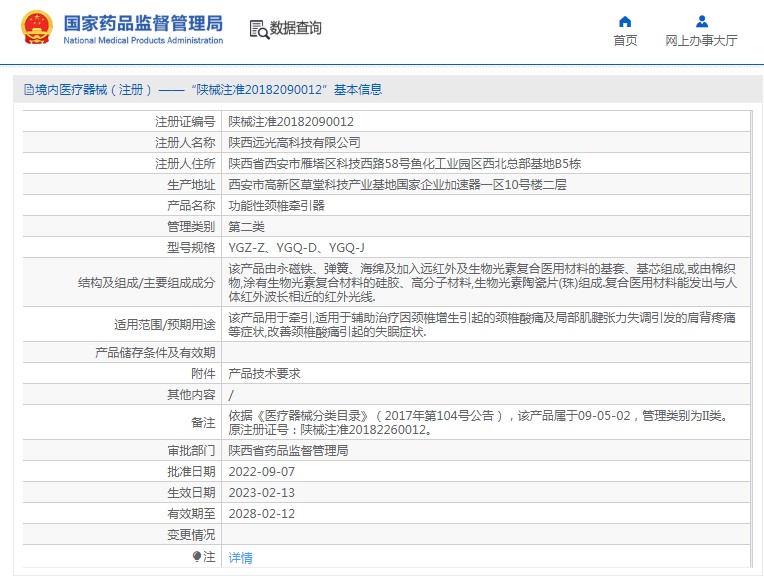The image size is (764, 581).
Task: Select the 生产地址 address value
Action: (397, 184)
